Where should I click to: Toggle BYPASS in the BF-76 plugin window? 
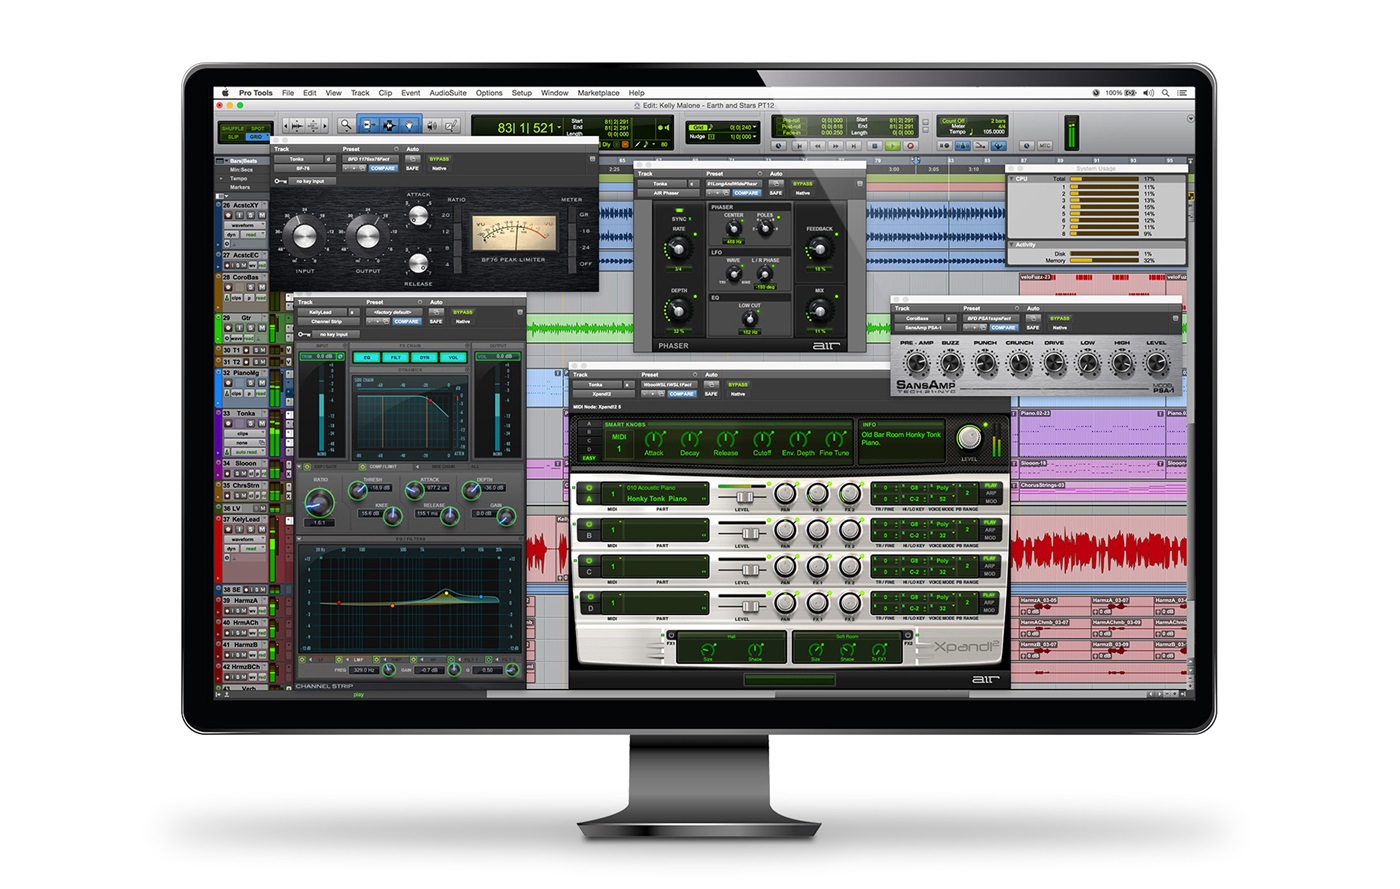click(x=439, y=159)
